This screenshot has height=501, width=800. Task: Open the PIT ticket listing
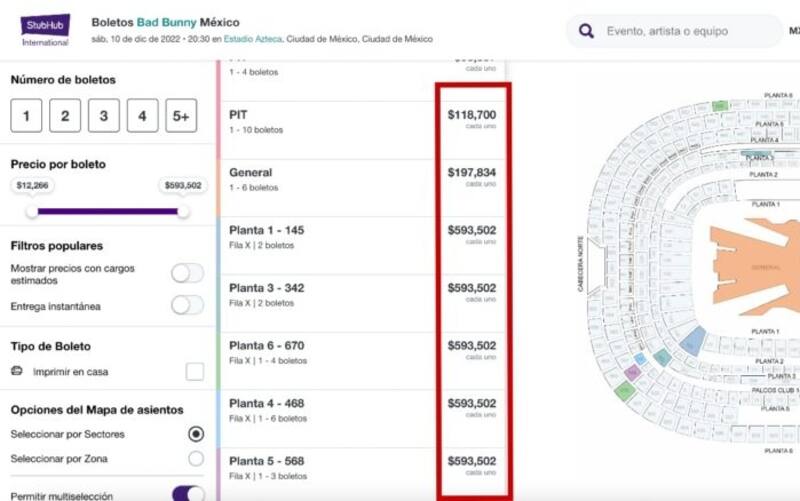(330, 122)
